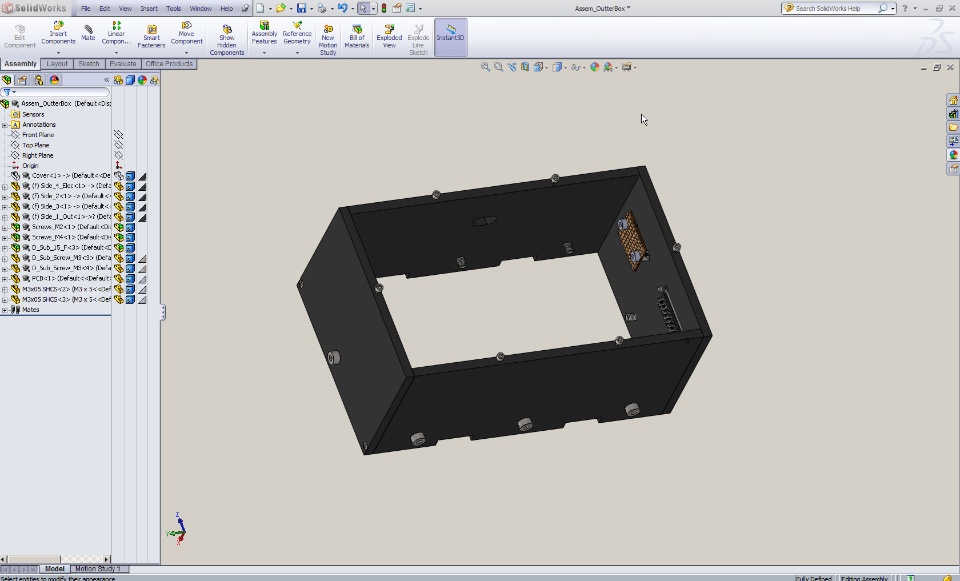This screenshot has height=581, width=960.
Task: Click appearance swatch for Cover<1> row
Action: click(x=142, y=176)
